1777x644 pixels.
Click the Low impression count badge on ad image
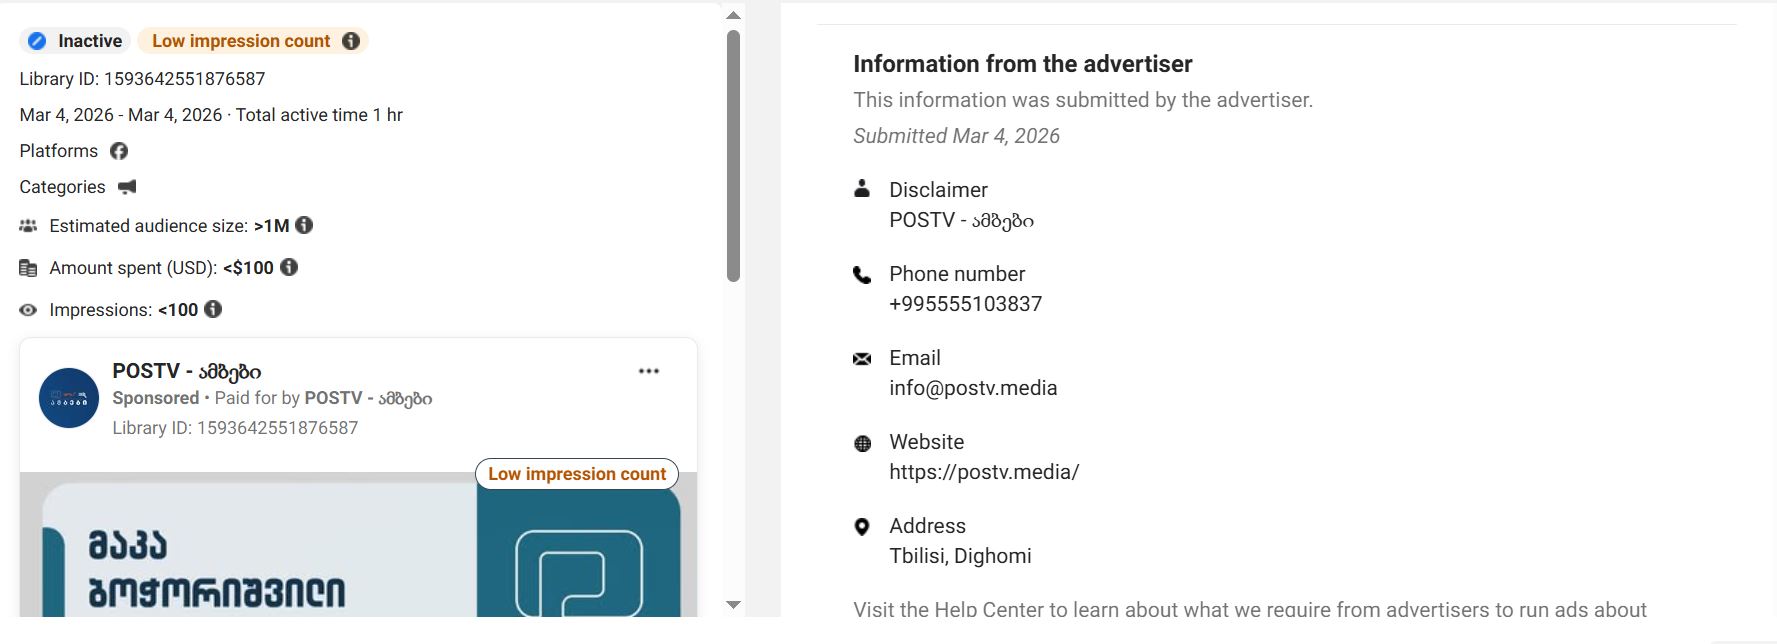pos(577,474)
